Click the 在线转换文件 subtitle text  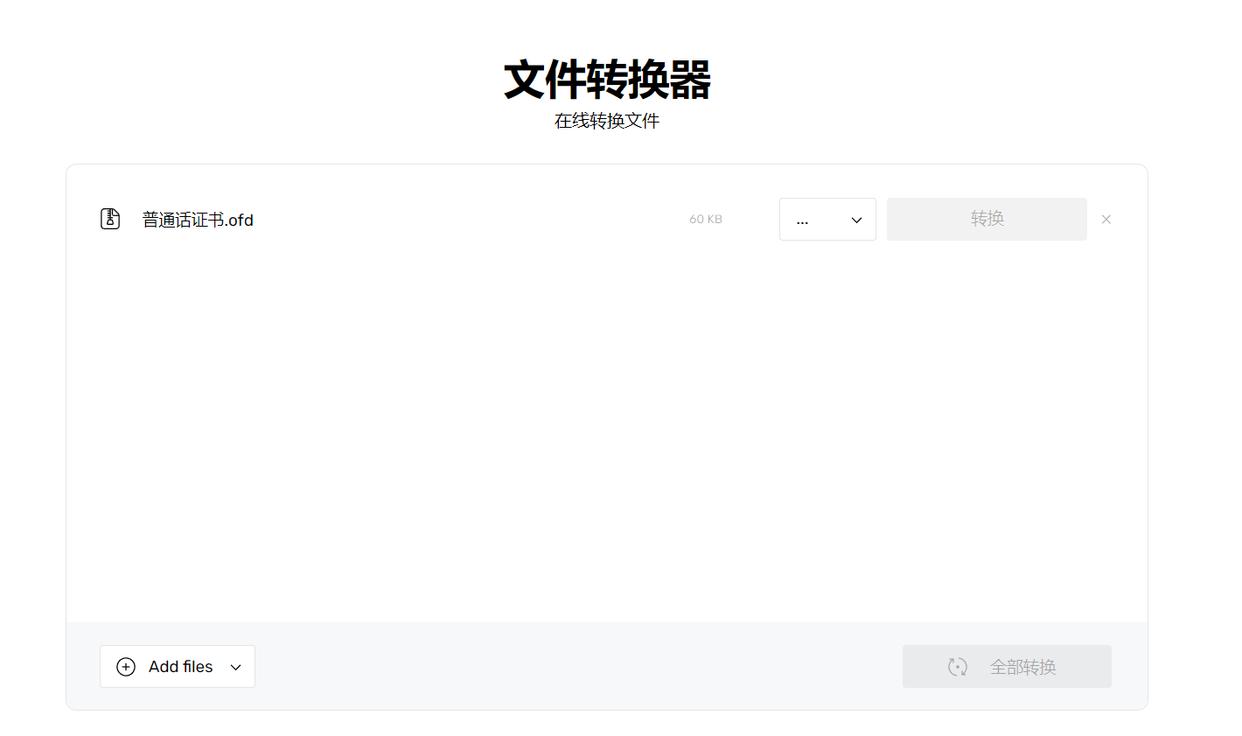607,121
